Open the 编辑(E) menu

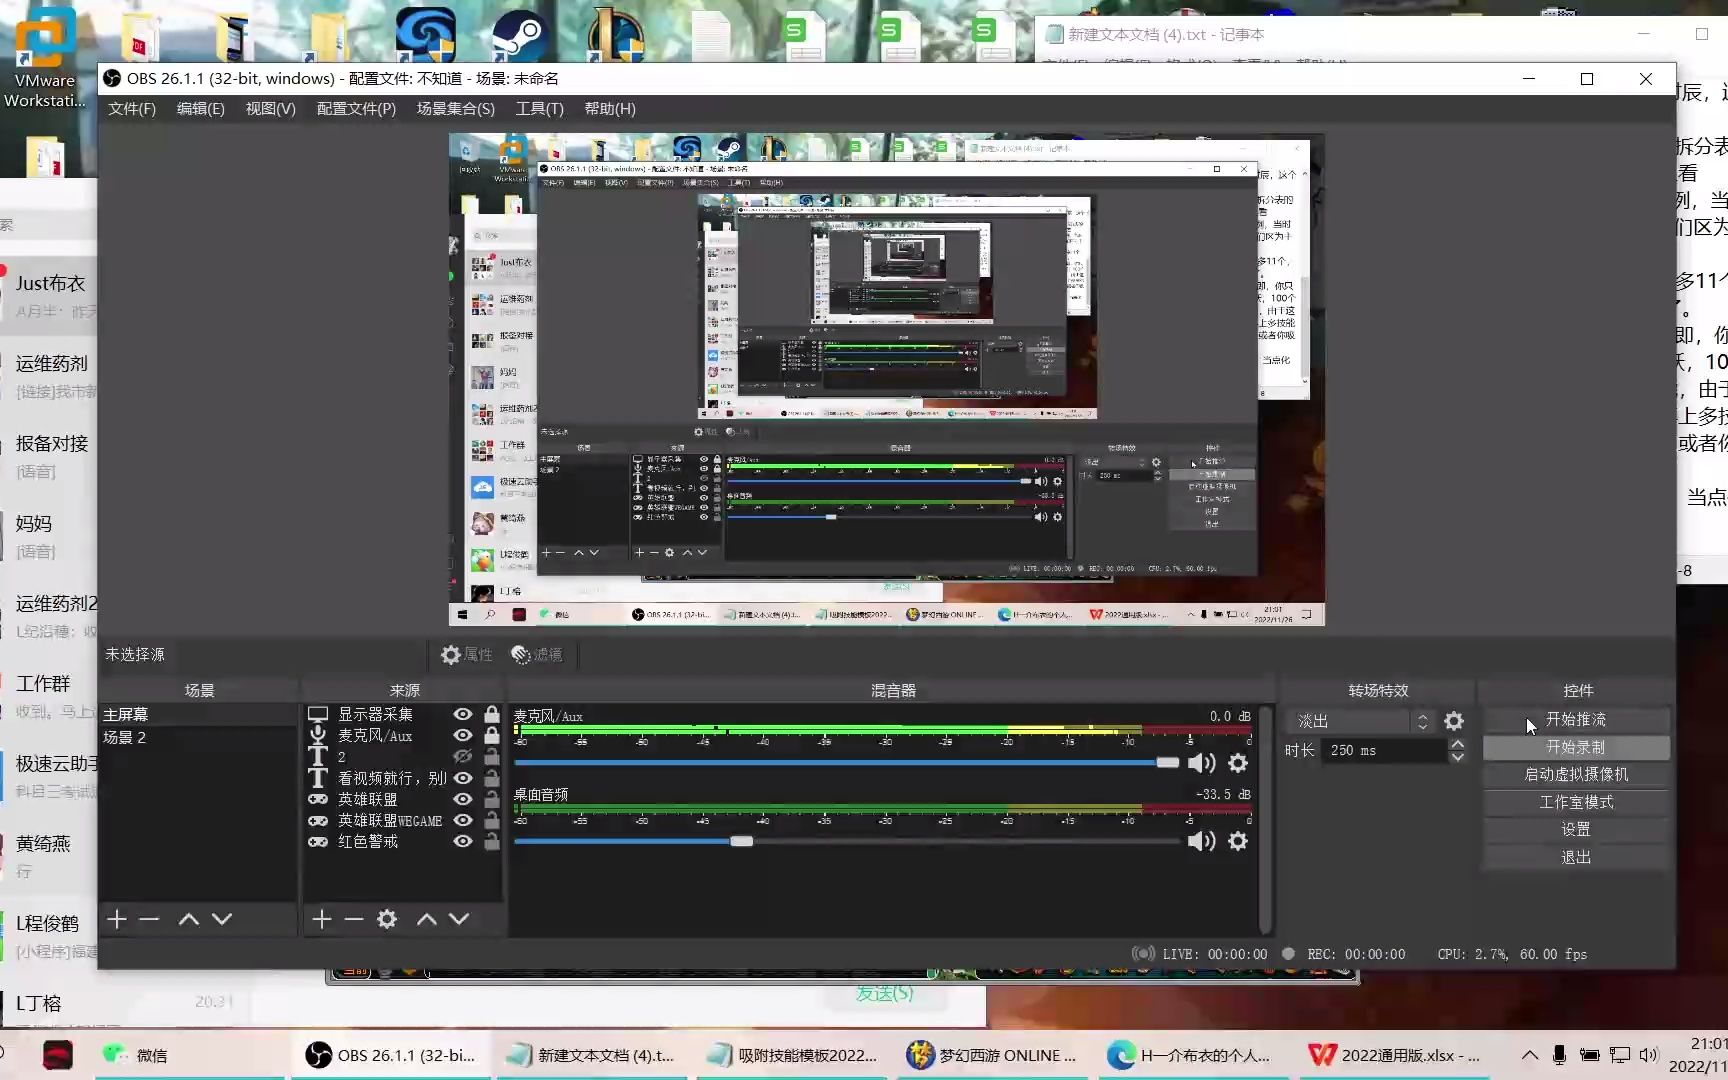[201, 109]
